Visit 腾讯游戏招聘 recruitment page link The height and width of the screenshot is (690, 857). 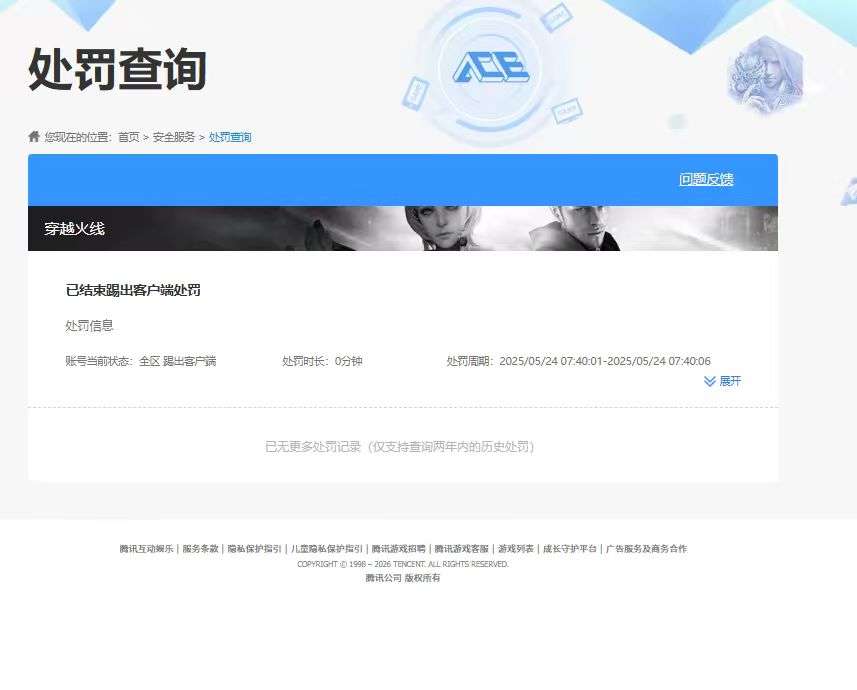click(x=397, y=548)
